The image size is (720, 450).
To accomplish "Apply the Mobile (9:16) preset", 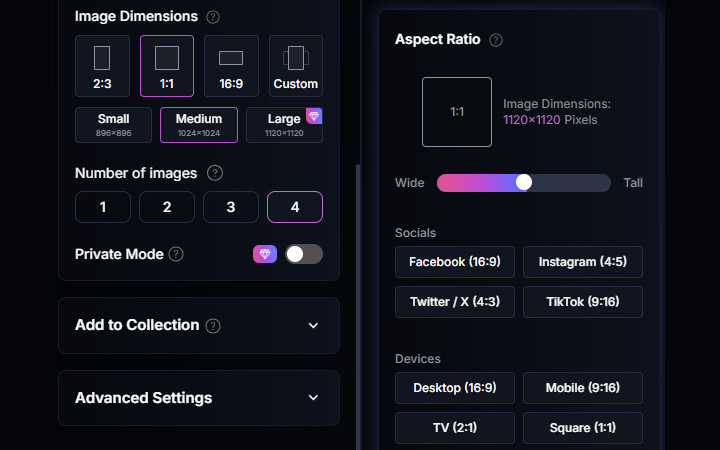I will coord(583,388).
